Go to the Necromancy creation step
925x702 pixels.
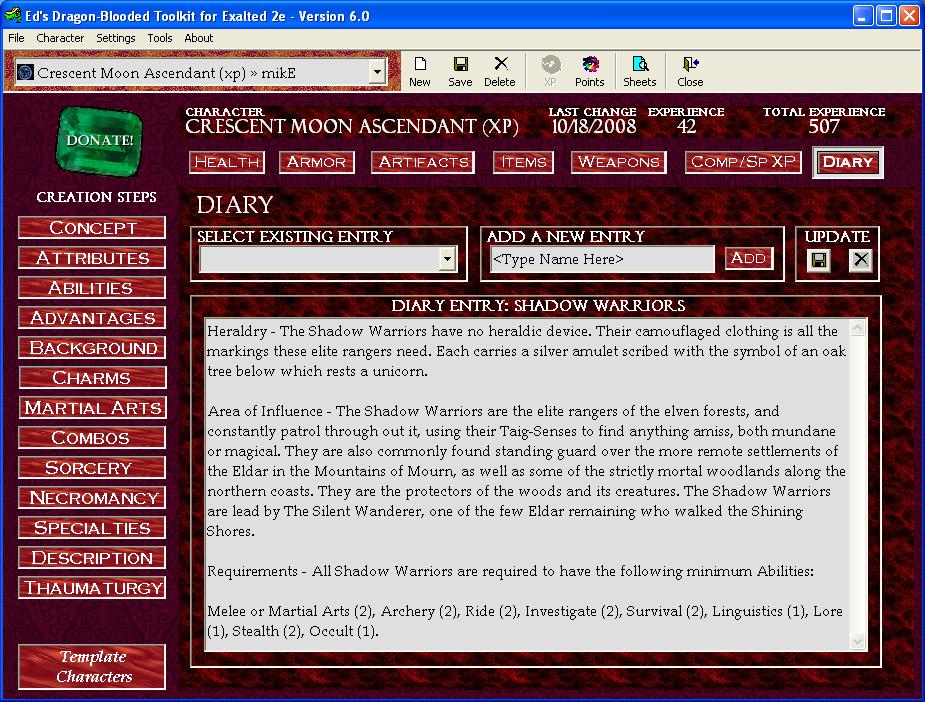point(92,498)
